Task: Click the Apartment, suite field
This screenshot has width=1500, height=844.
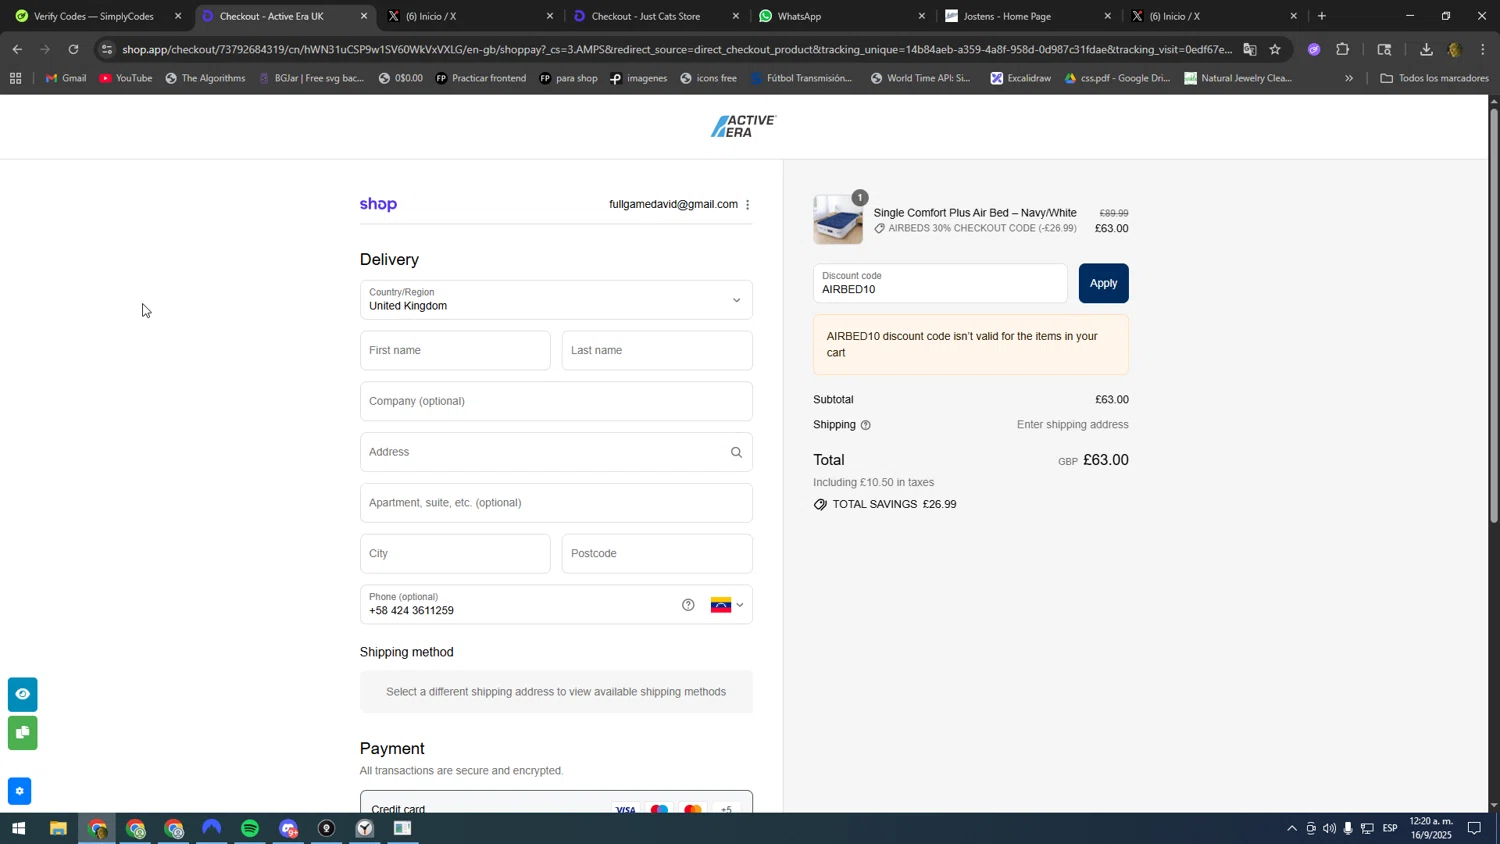Action: point(556,503)
